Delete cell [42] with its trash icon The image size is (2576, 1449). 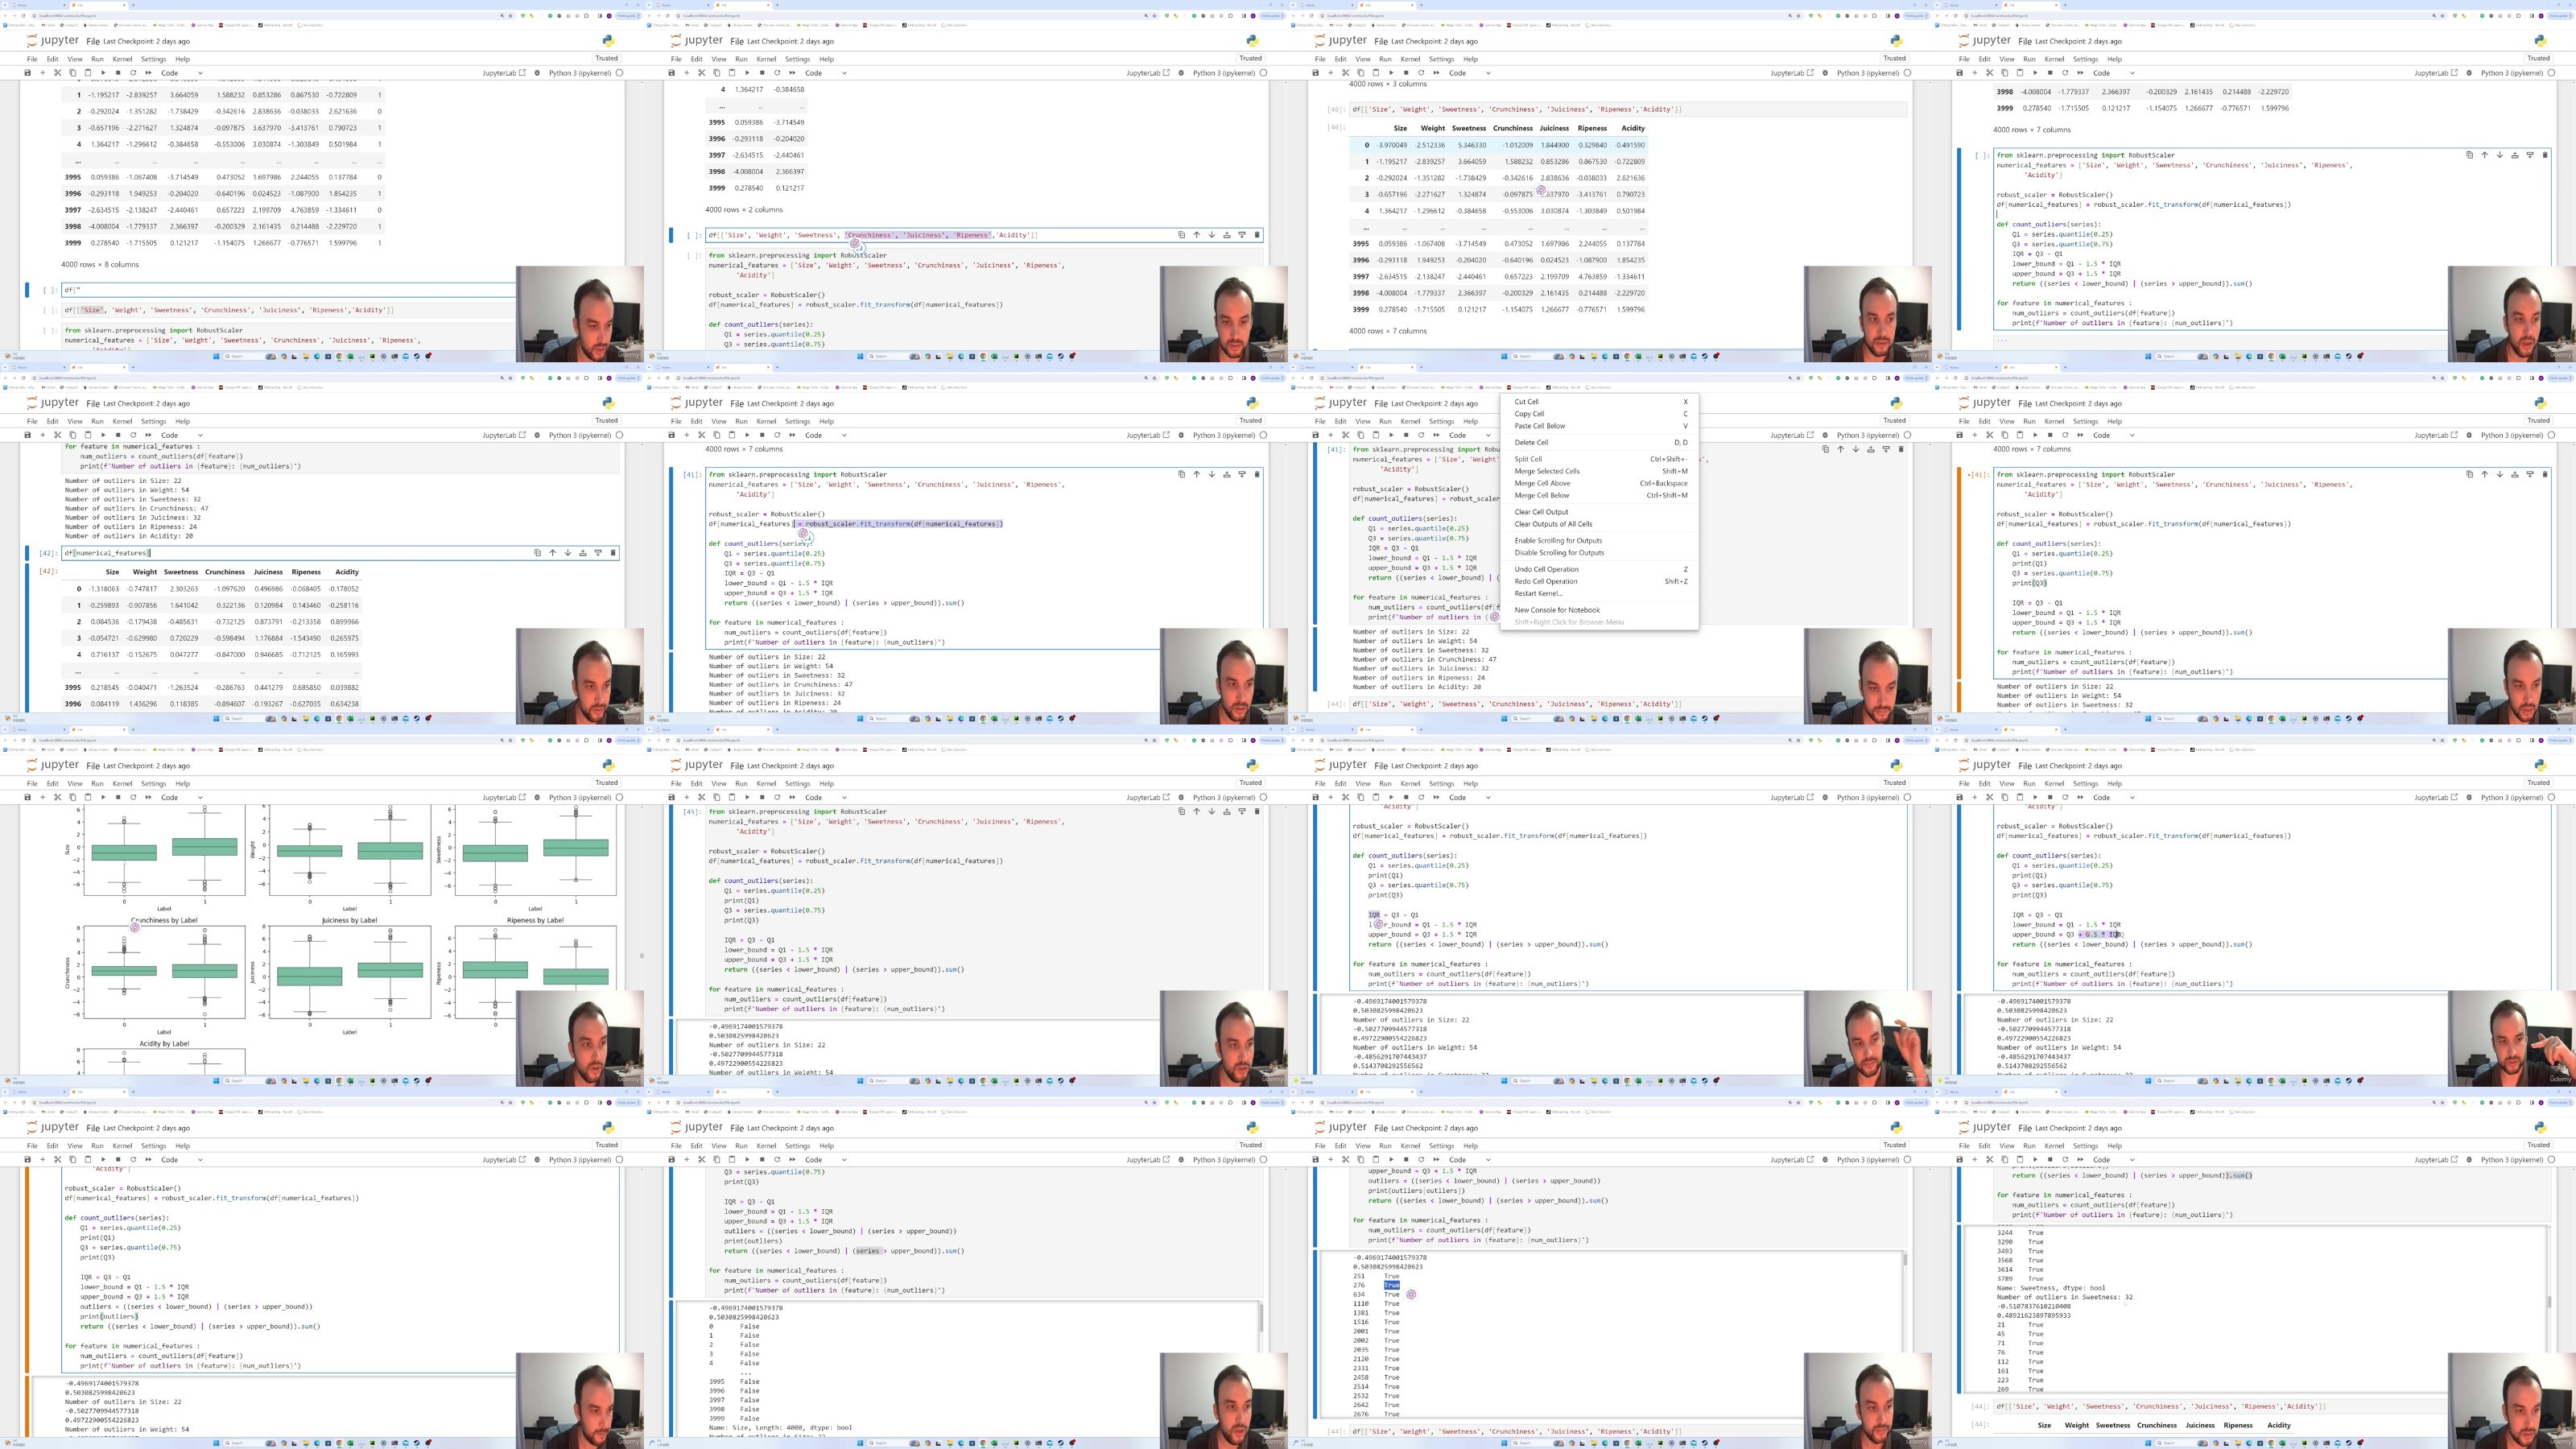[x=613, y=553]
